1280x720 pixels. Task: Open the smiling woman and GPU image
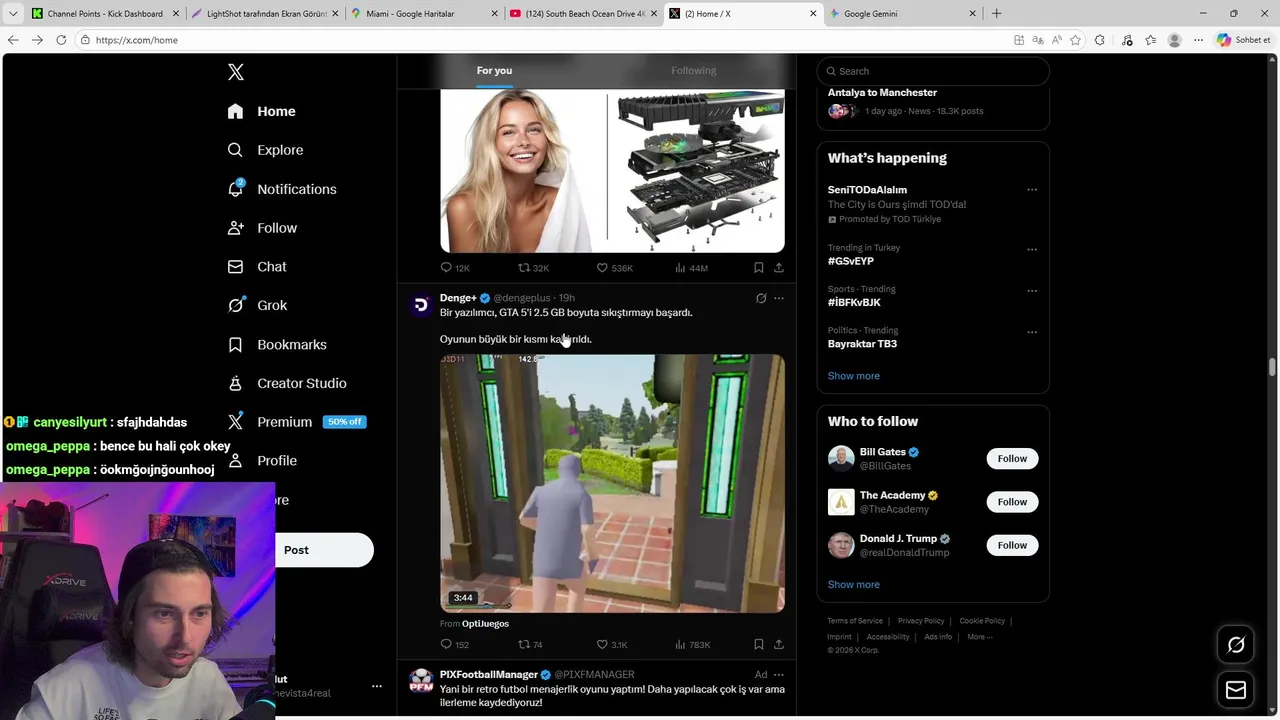[612, 171]
